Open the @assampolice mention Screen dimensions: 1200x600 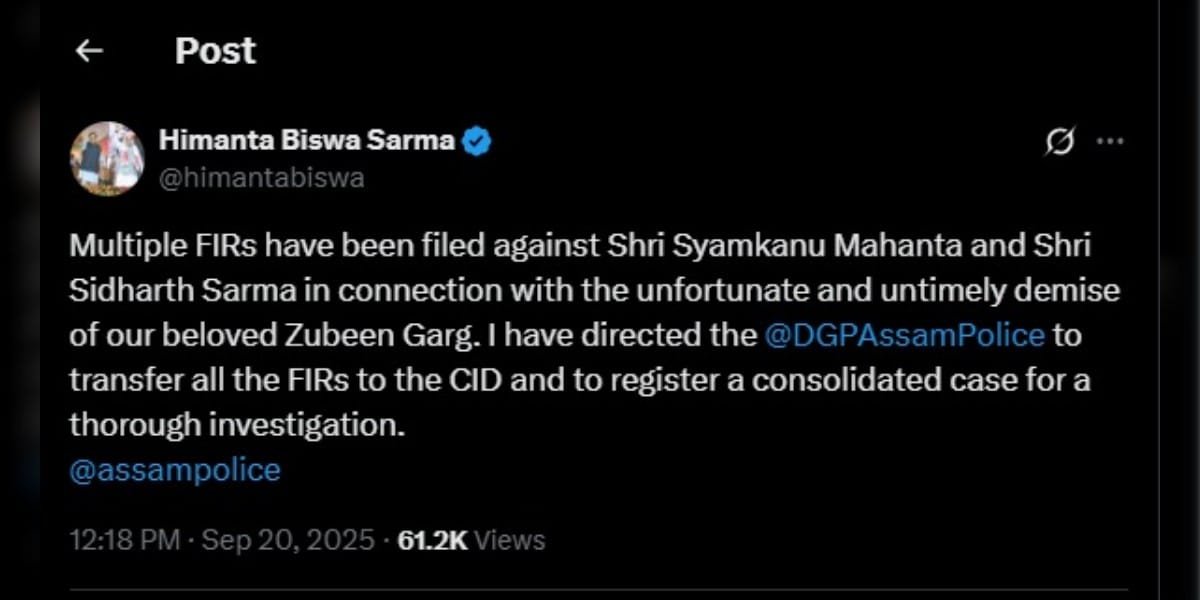(175, 470)
